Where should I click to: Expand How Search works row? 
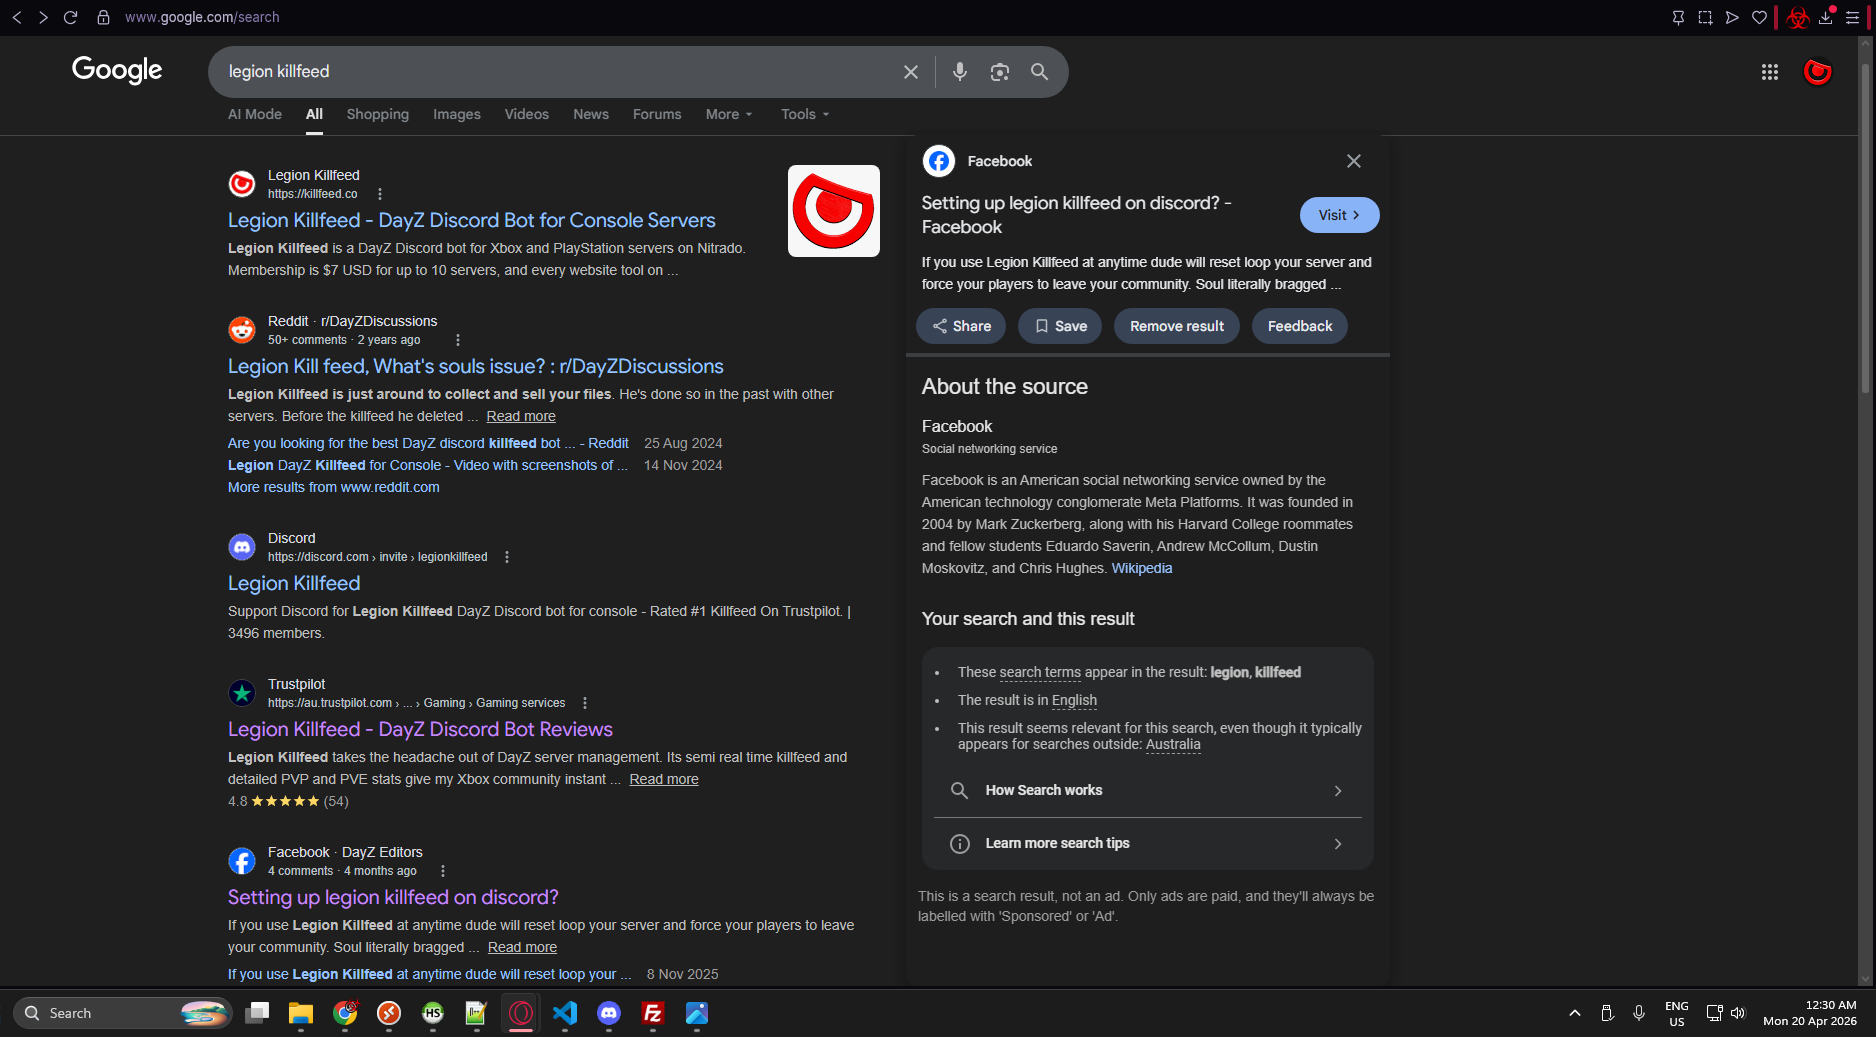1148,790
